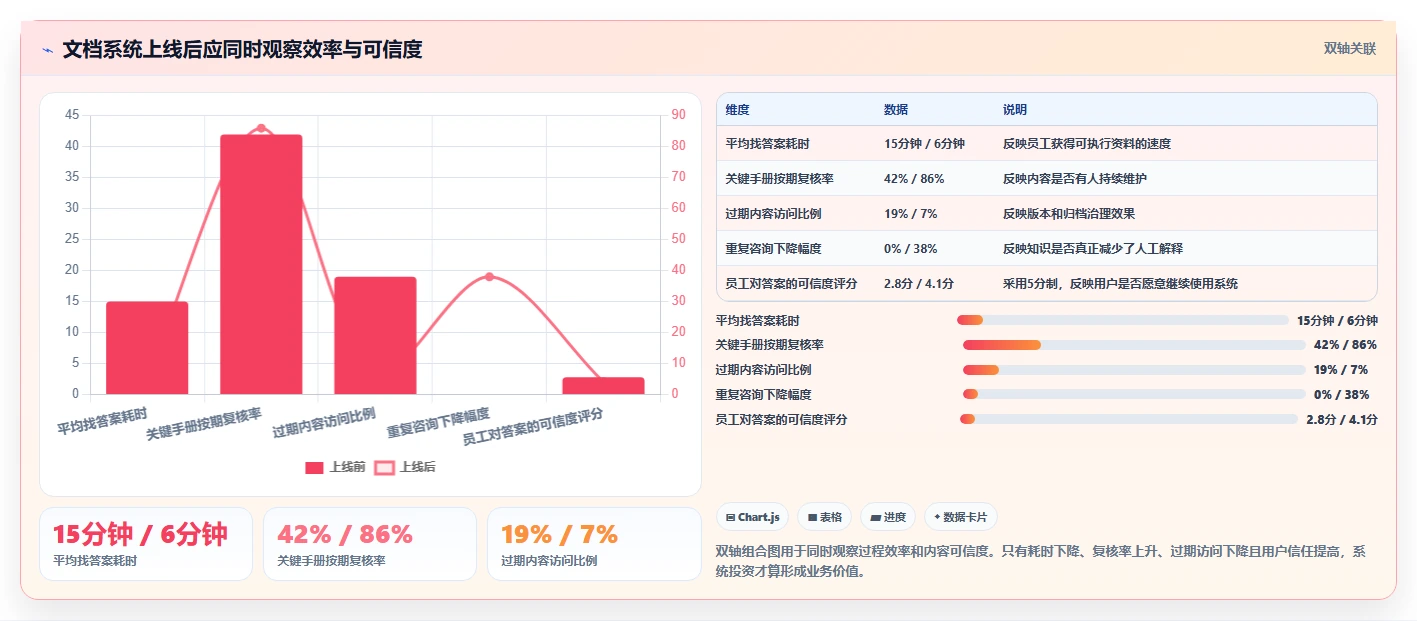The width and height of the screenshot is (1417, 621).
Task: Click description 反映内容是否有人持续维护
Action: [1075, 179]
